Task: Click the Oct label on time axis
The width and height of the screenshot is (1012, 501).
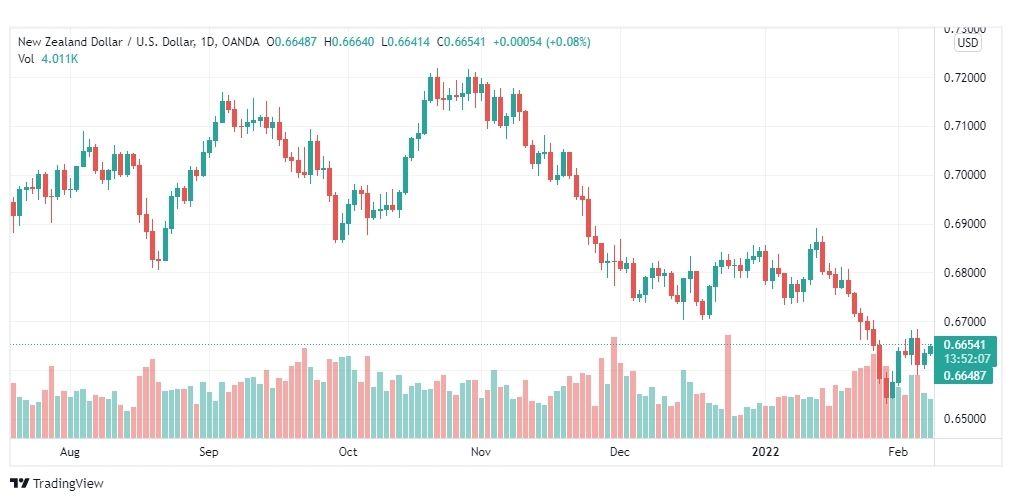Action: (348, 452)
